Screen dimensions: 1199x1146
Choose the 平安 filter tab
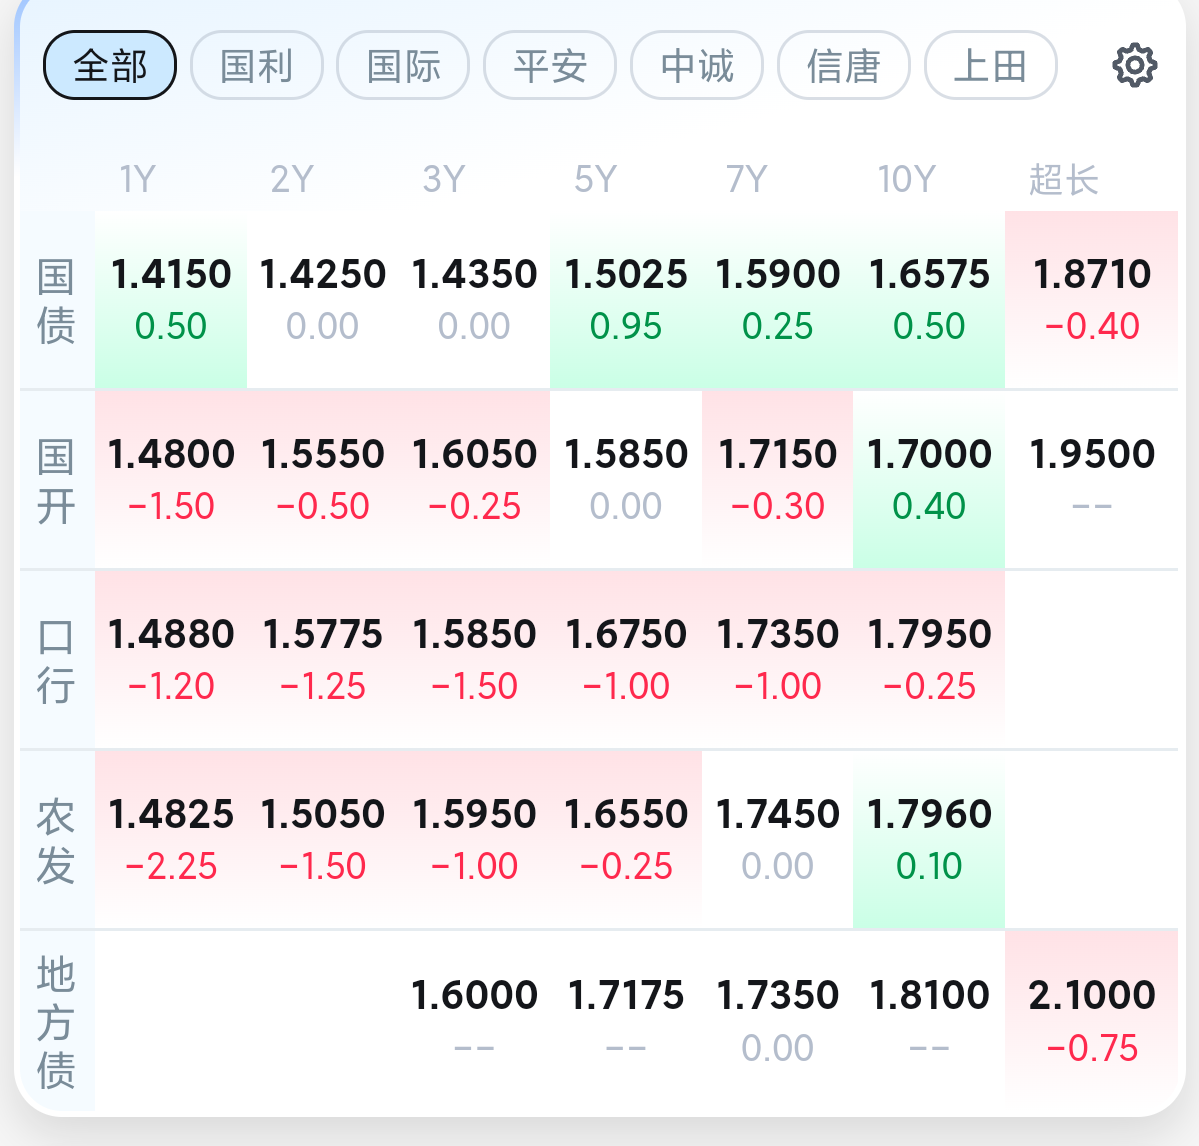(x=551, y=65)
